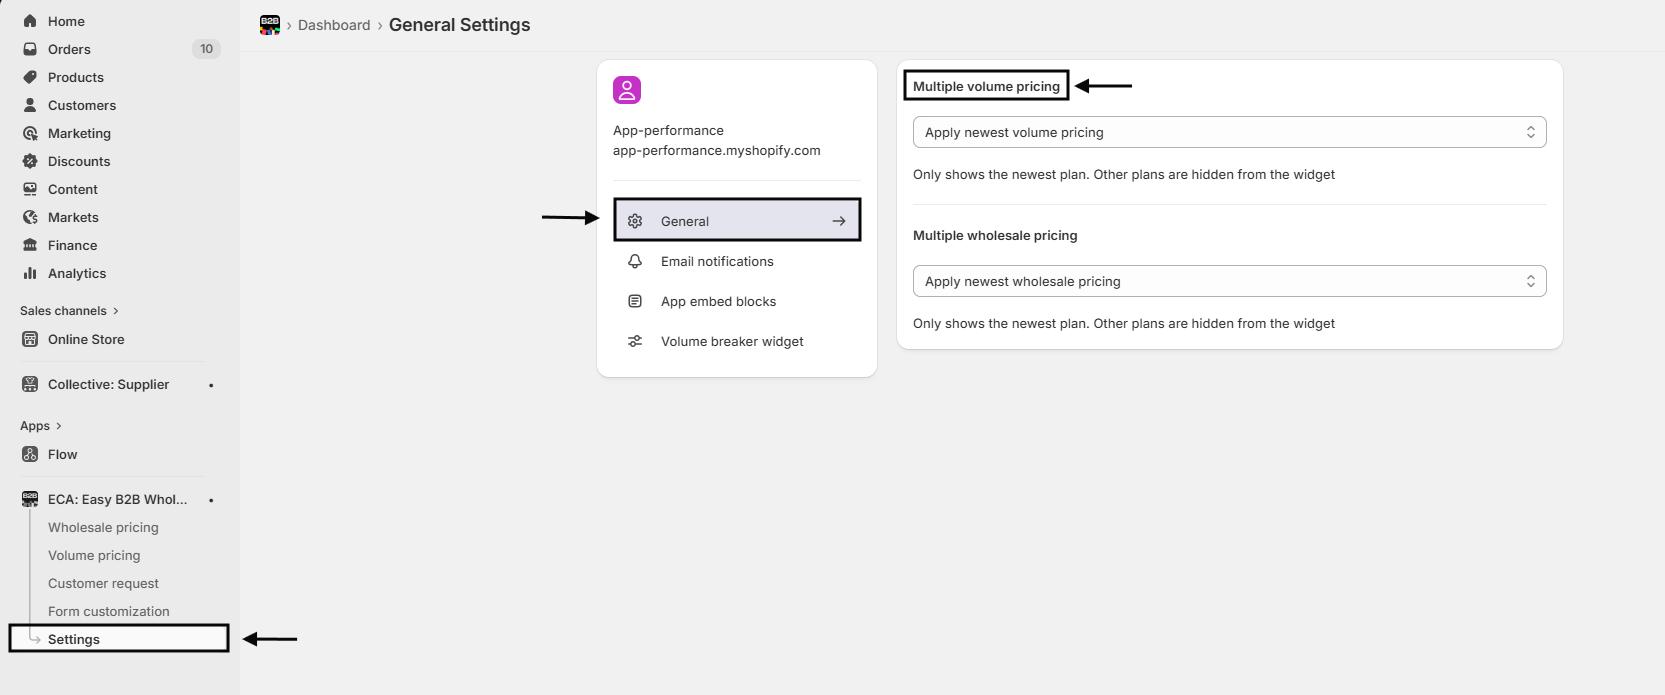1665x695 pixels.
Task: Go to the Dashboard breadcrumb link
Action: [x=334, y=25]
